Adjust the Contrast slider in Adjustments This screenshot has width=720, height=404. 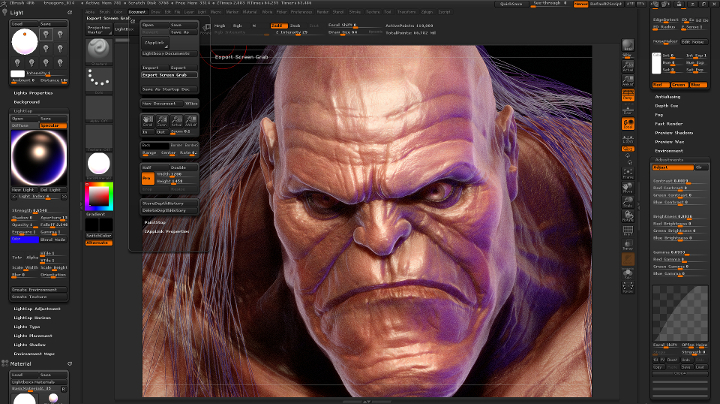pos(680,181)
